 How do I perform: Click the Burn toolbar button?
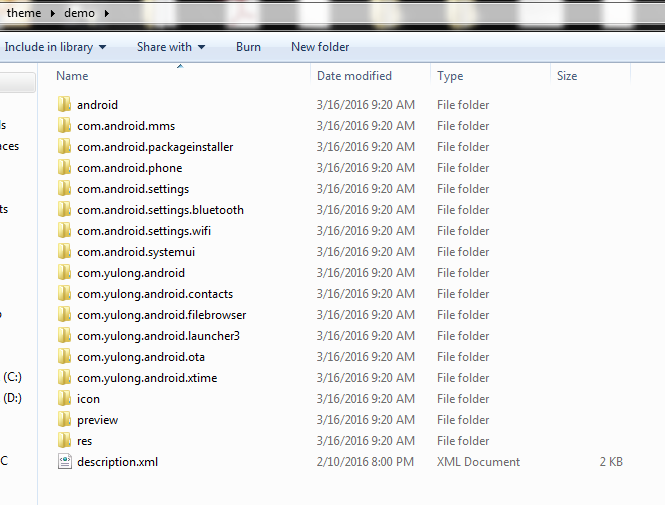pos(248,47)
